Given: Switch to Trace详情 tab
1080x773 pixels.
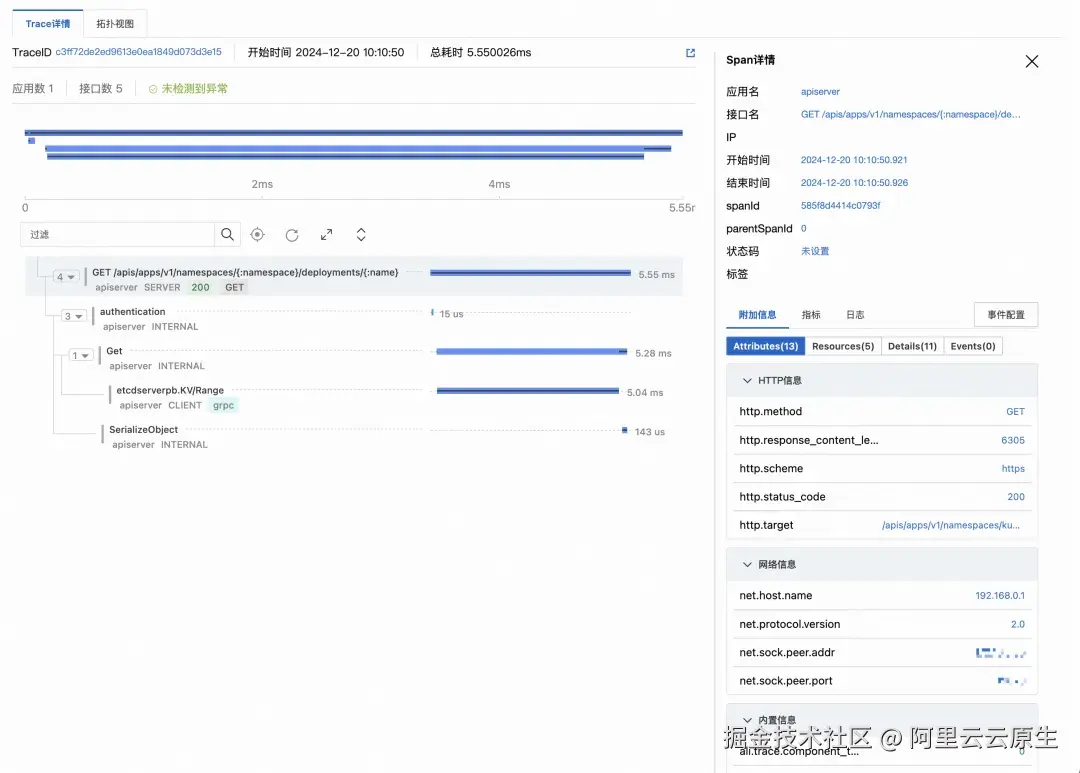Looking at the screenshot, I should point(48,23).
